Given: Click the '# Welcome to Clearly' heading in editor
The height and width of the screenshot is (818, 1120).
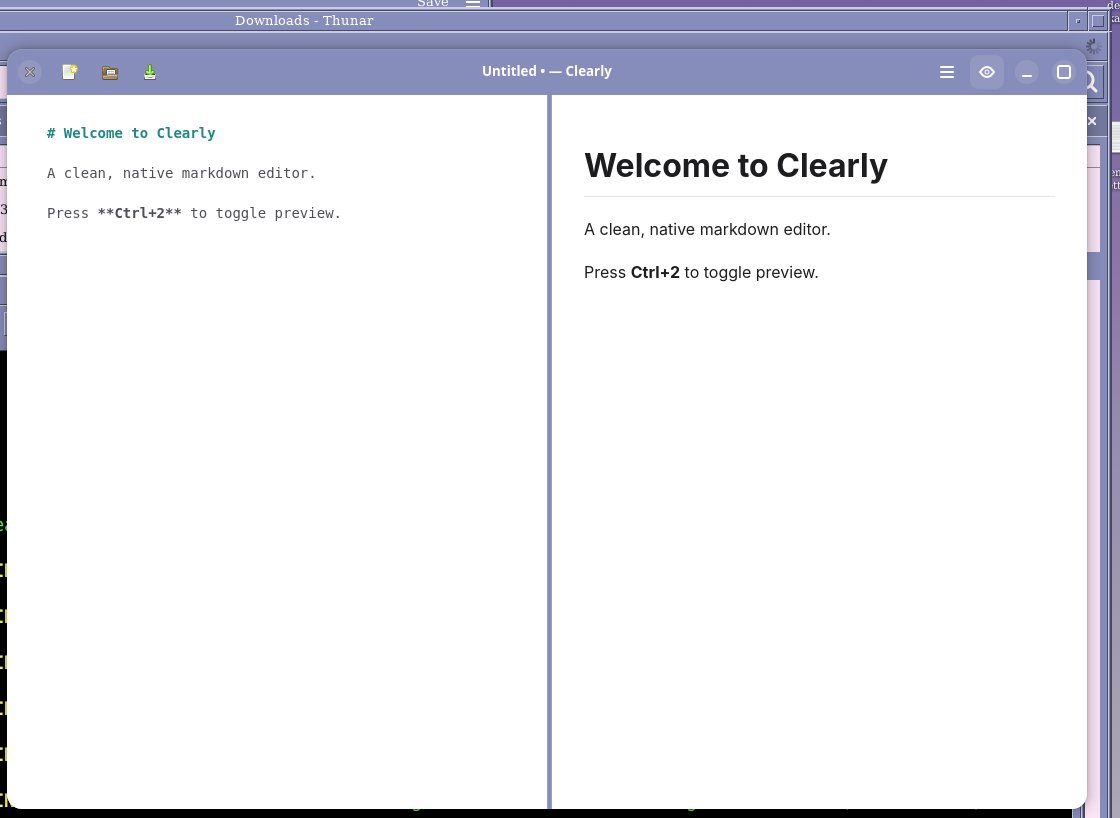Looking at the screenshot, I should coord(131,133).
